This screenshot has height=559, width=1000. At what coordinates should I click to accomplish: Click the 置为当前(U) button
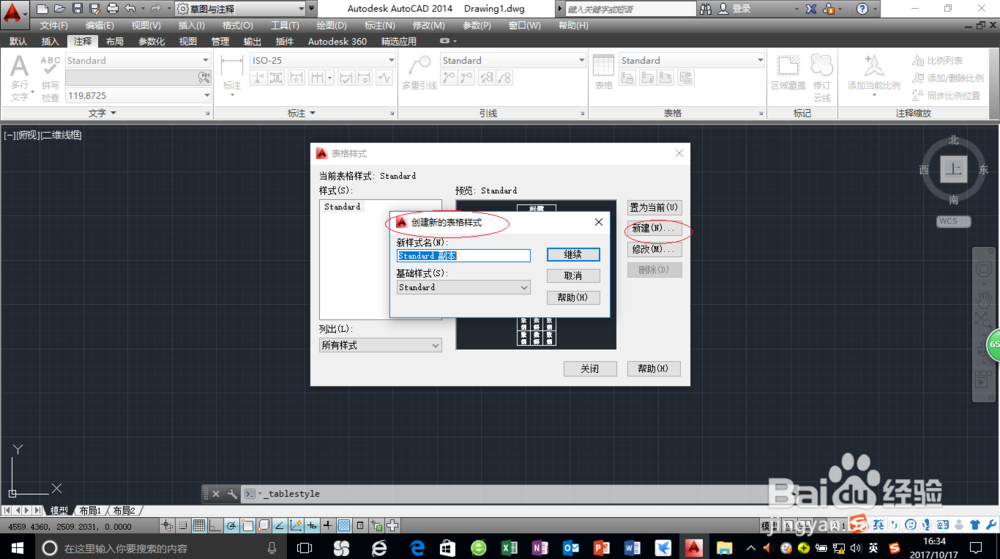[x=654, y=207]
